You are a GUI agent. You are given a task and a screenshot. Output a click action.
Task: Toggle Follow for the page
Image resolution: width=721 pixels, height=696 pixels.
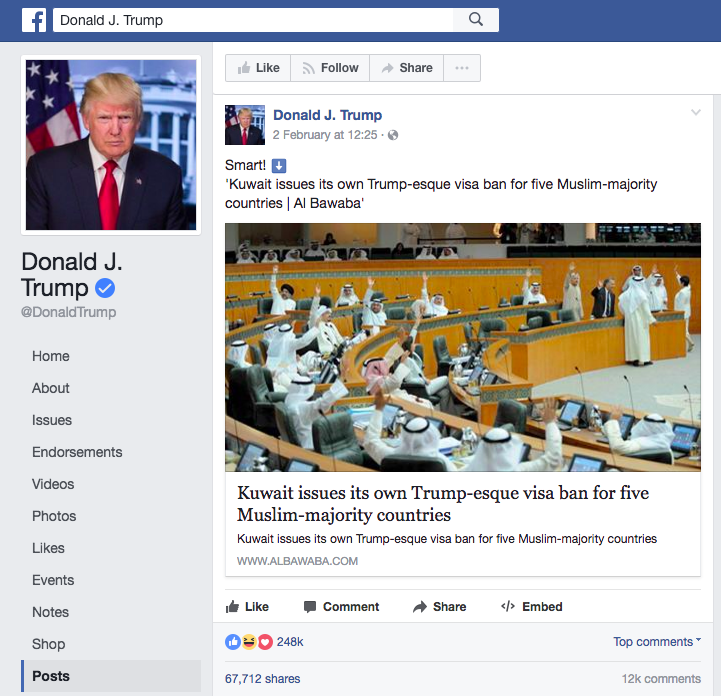[330, 68]
